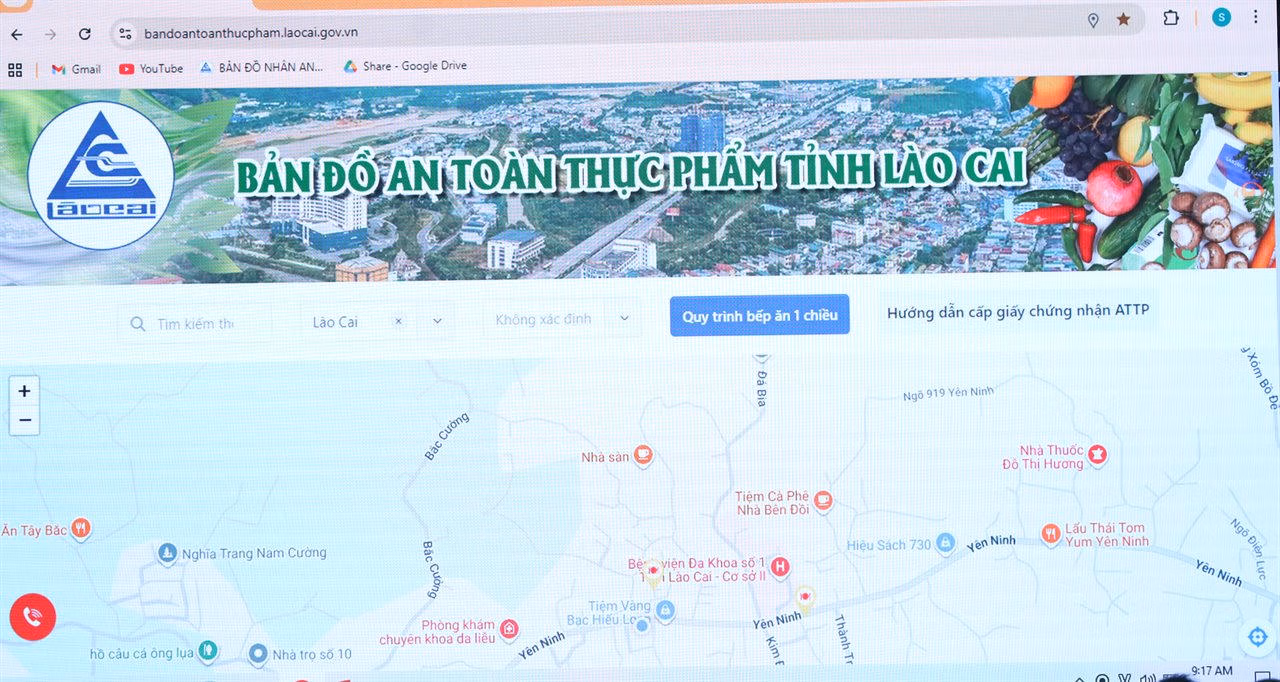Image resolution: width=1280 pixels, height=682 pixels.
Task: Click the locate-me crosshair map icon
Action: [1256, 637]
